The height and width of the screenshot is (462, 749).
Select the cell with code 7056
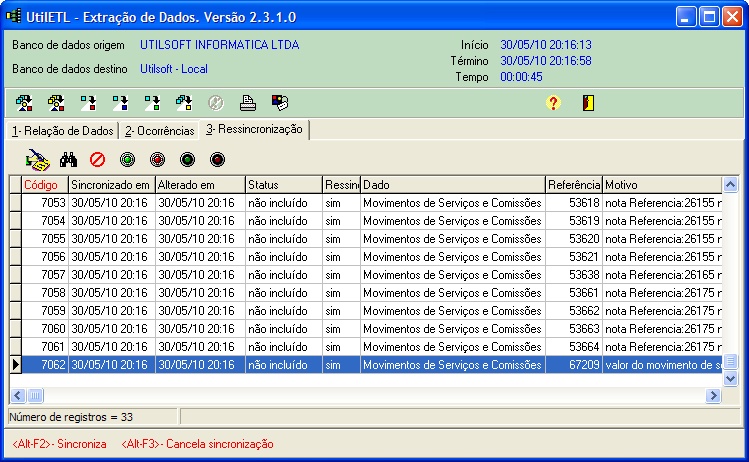(x=45, y=257)
